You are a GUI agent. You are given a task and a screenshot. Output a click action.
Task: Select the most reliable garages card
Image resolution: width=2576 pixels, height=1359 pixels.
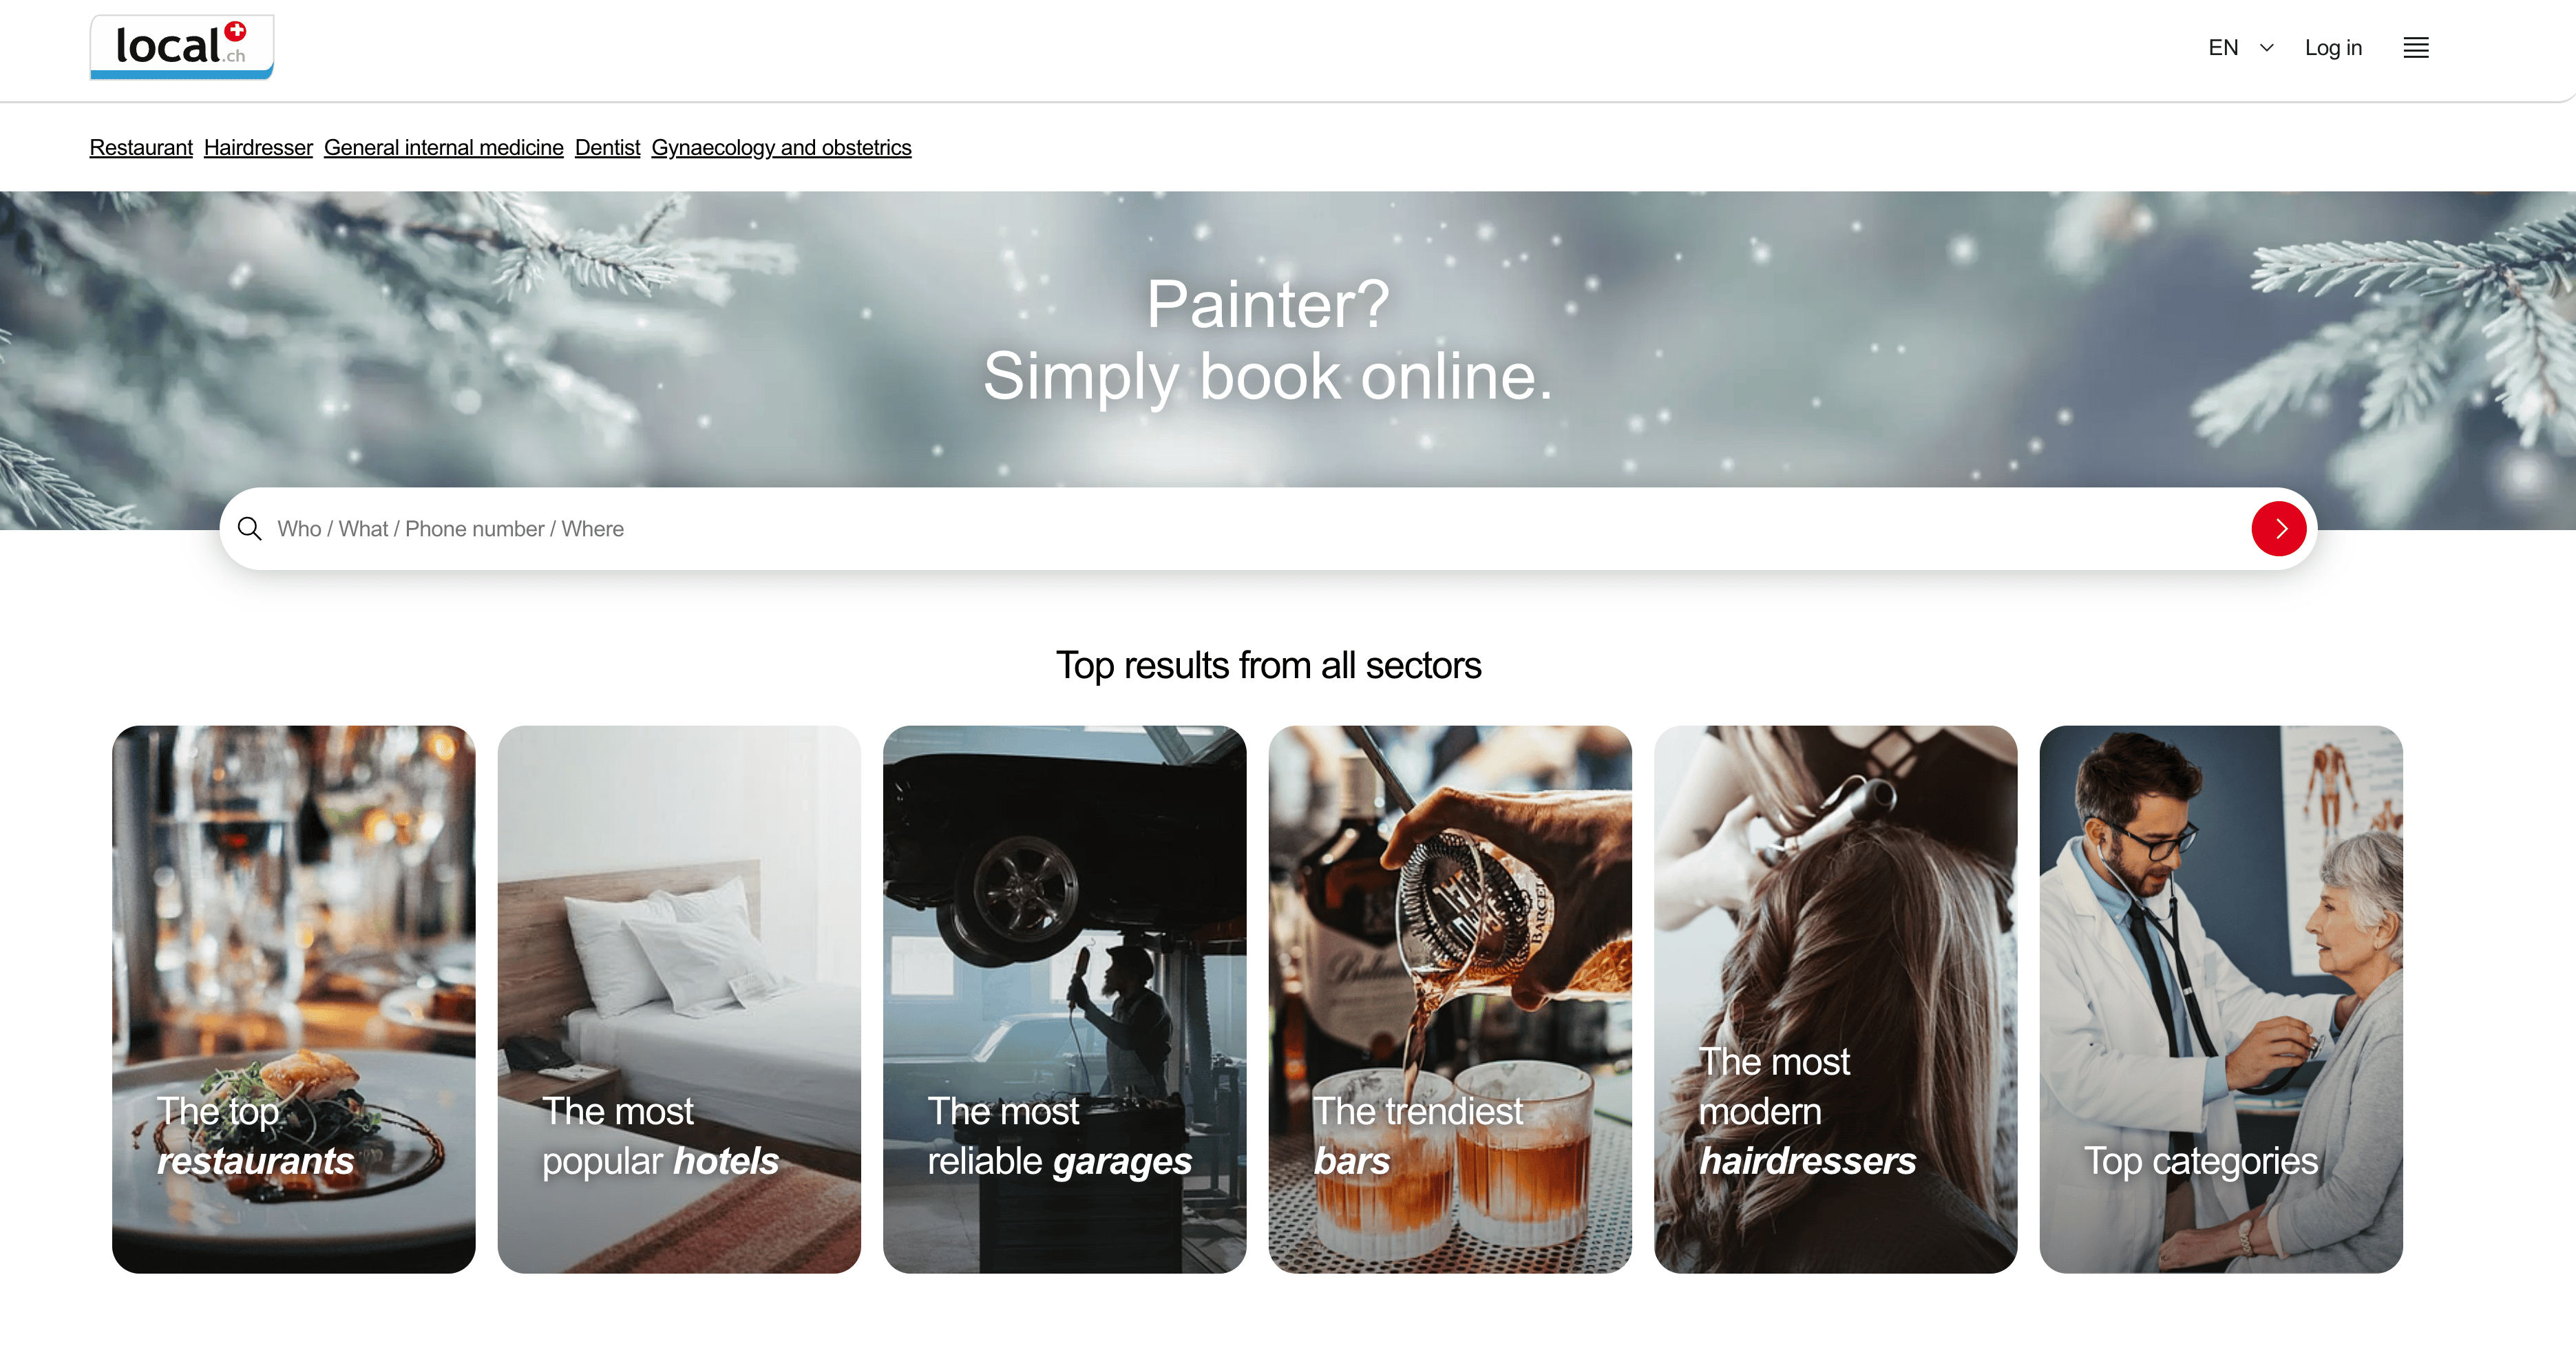point(1064,998)
